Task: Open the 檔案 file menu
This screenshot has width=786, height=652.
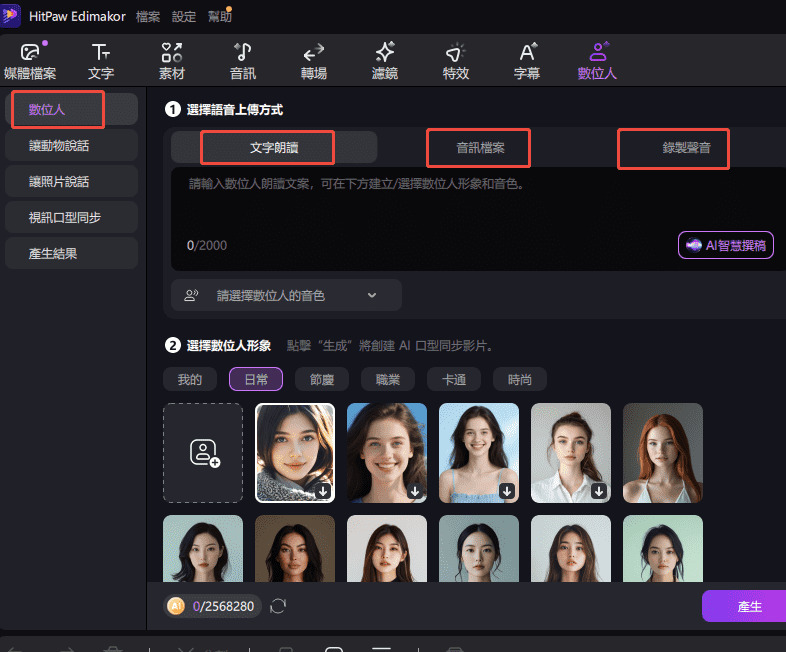Action: [147, 17]
